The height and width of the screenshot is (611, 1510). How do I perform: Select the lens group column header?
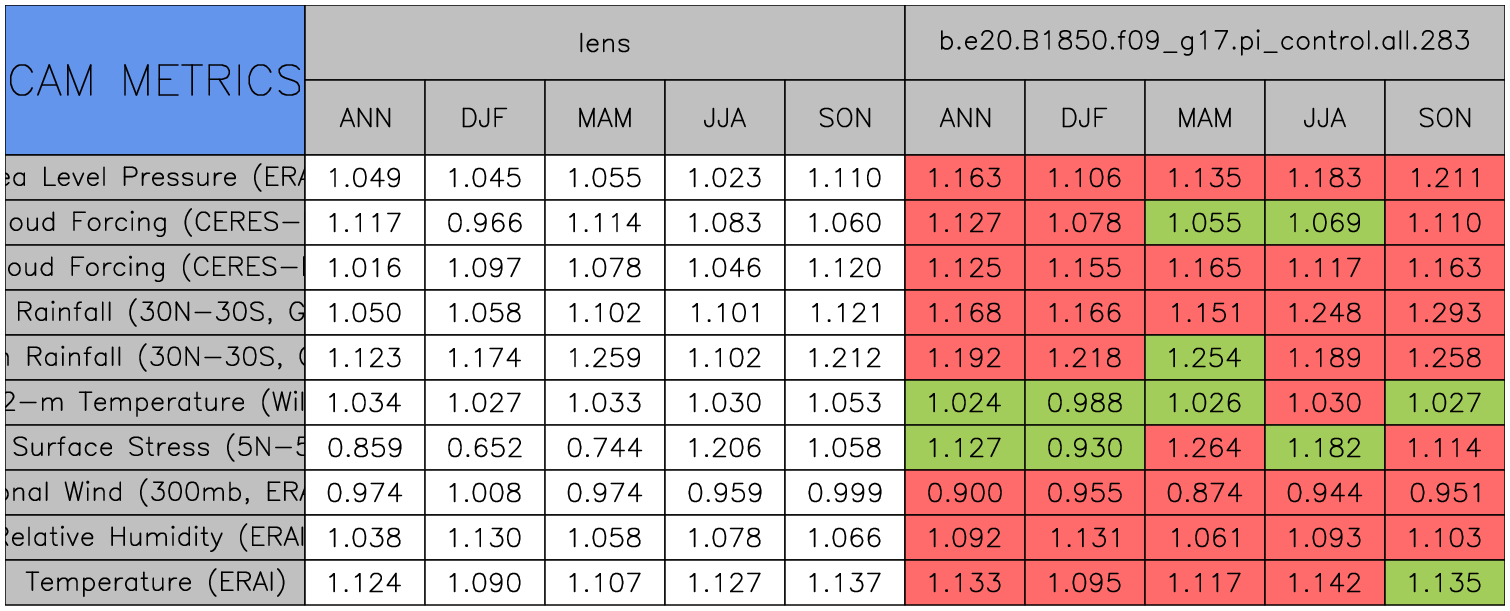[x=604, y=42]
